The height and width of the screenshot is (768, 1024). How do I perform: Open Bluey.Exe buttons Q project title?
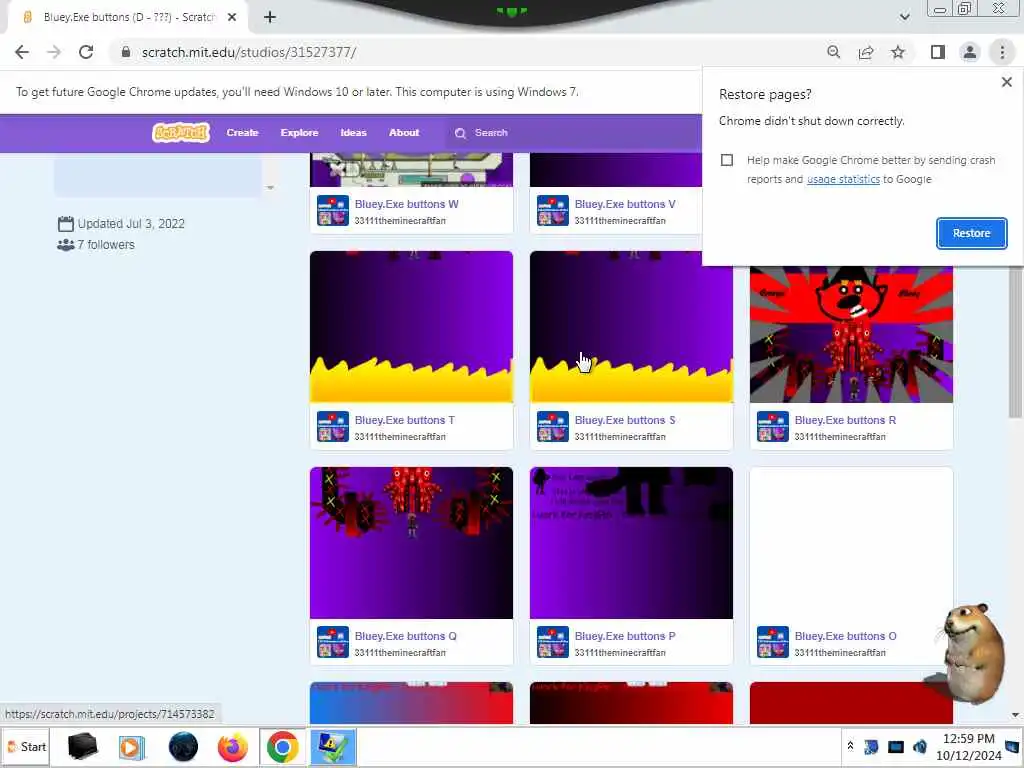click(406, 636)
